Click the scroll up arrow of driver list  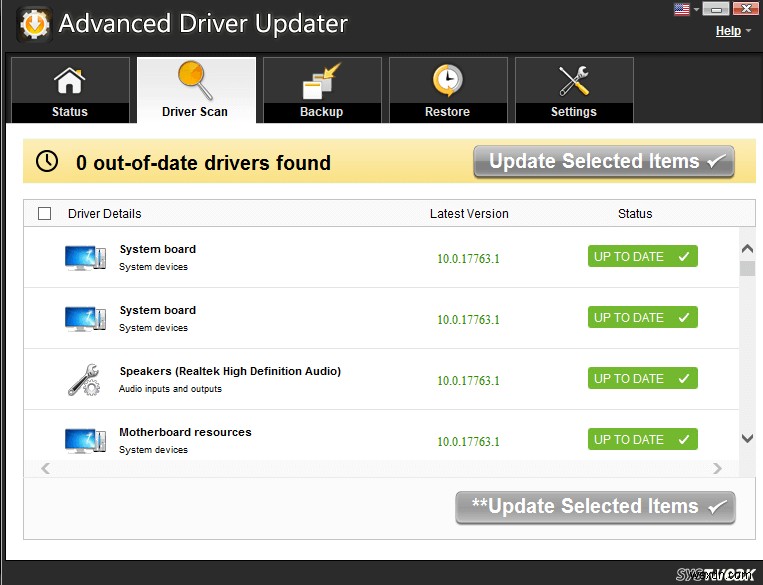[x=747, y=249]
